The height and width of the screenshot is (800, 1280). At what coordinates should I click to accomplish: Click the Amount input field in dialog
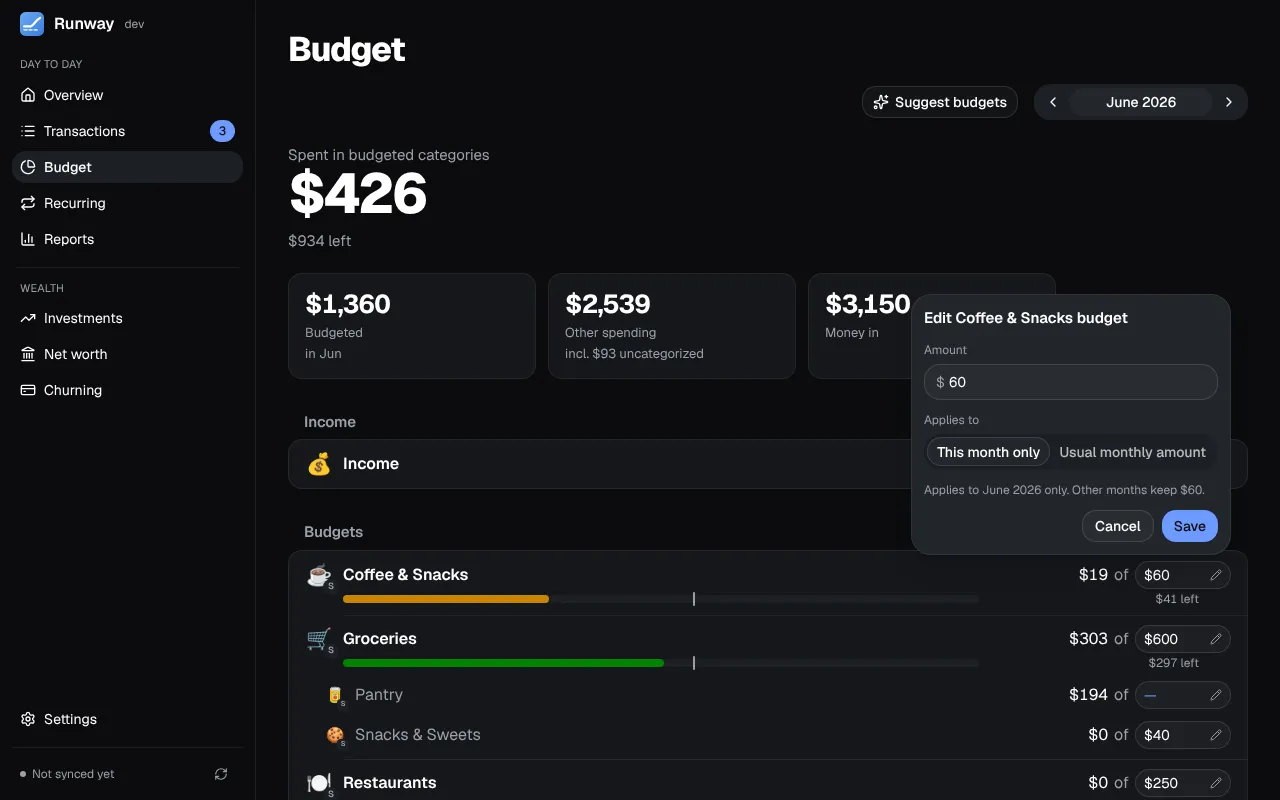1071,382
